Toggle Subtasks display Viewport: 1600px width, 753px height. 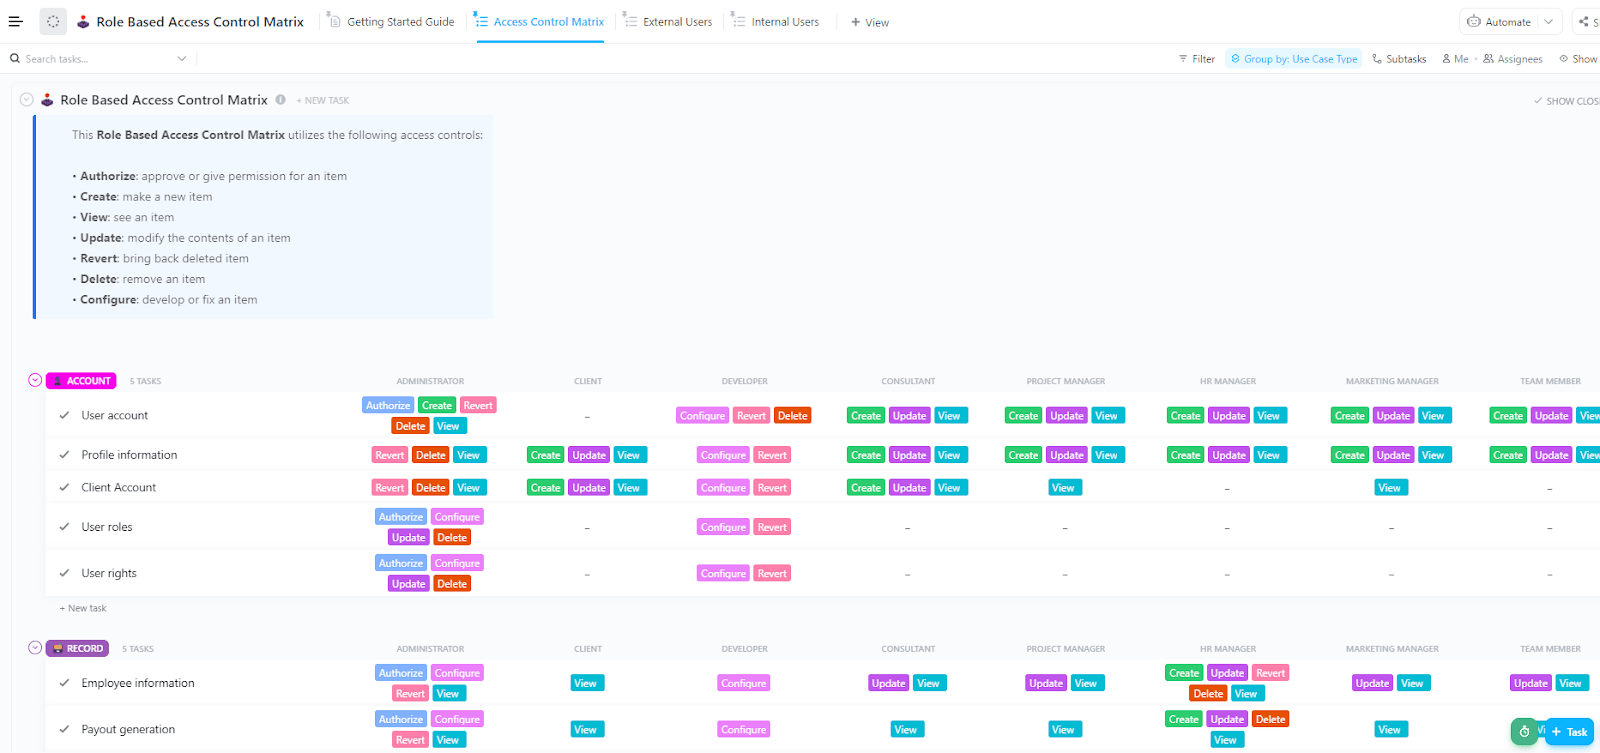tap(1399, 59)
